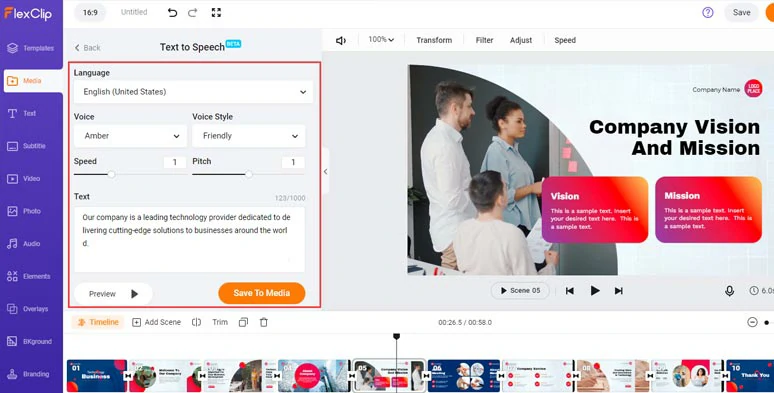774x393 pixels.
Task: Open the Language dropdown
Action: pos(193,92)
